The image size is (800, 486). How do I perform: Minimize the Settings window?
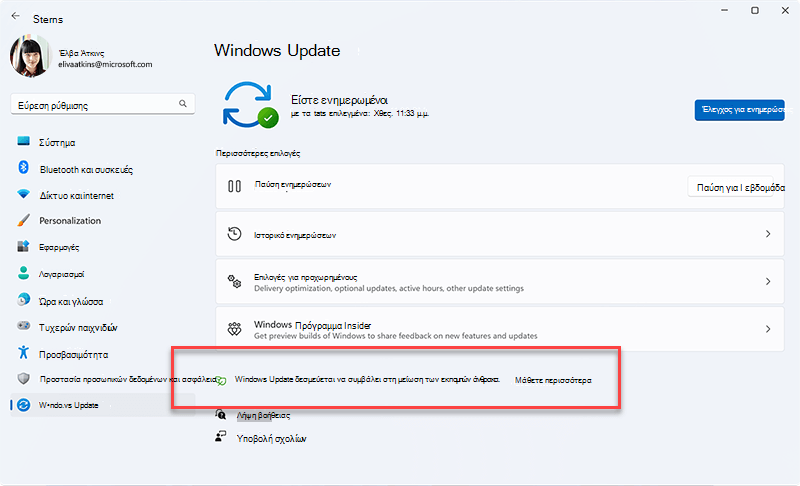pyautogui.click(x=724, y=10)
